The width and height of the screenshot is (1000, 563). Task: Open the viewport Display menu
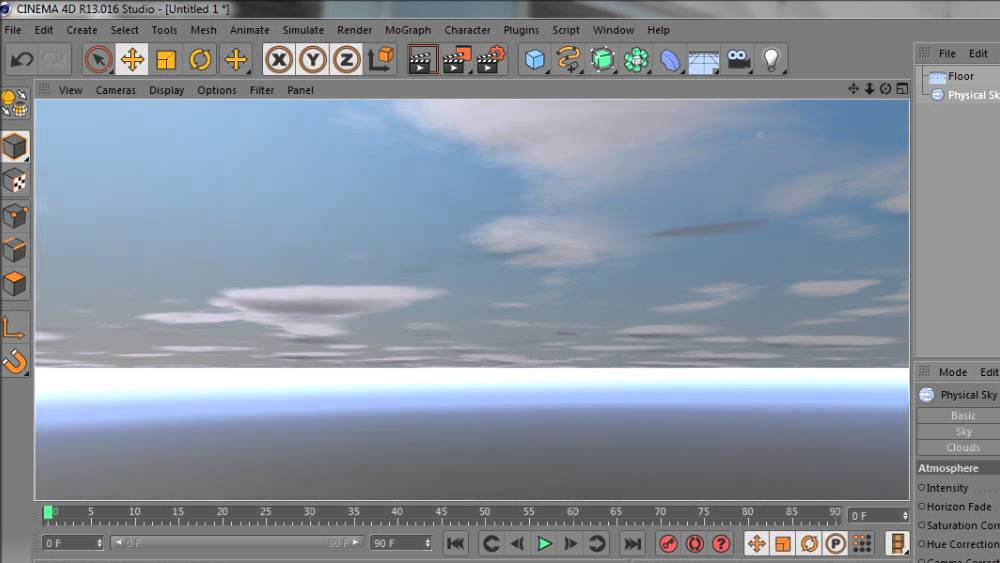pos(166,90)
